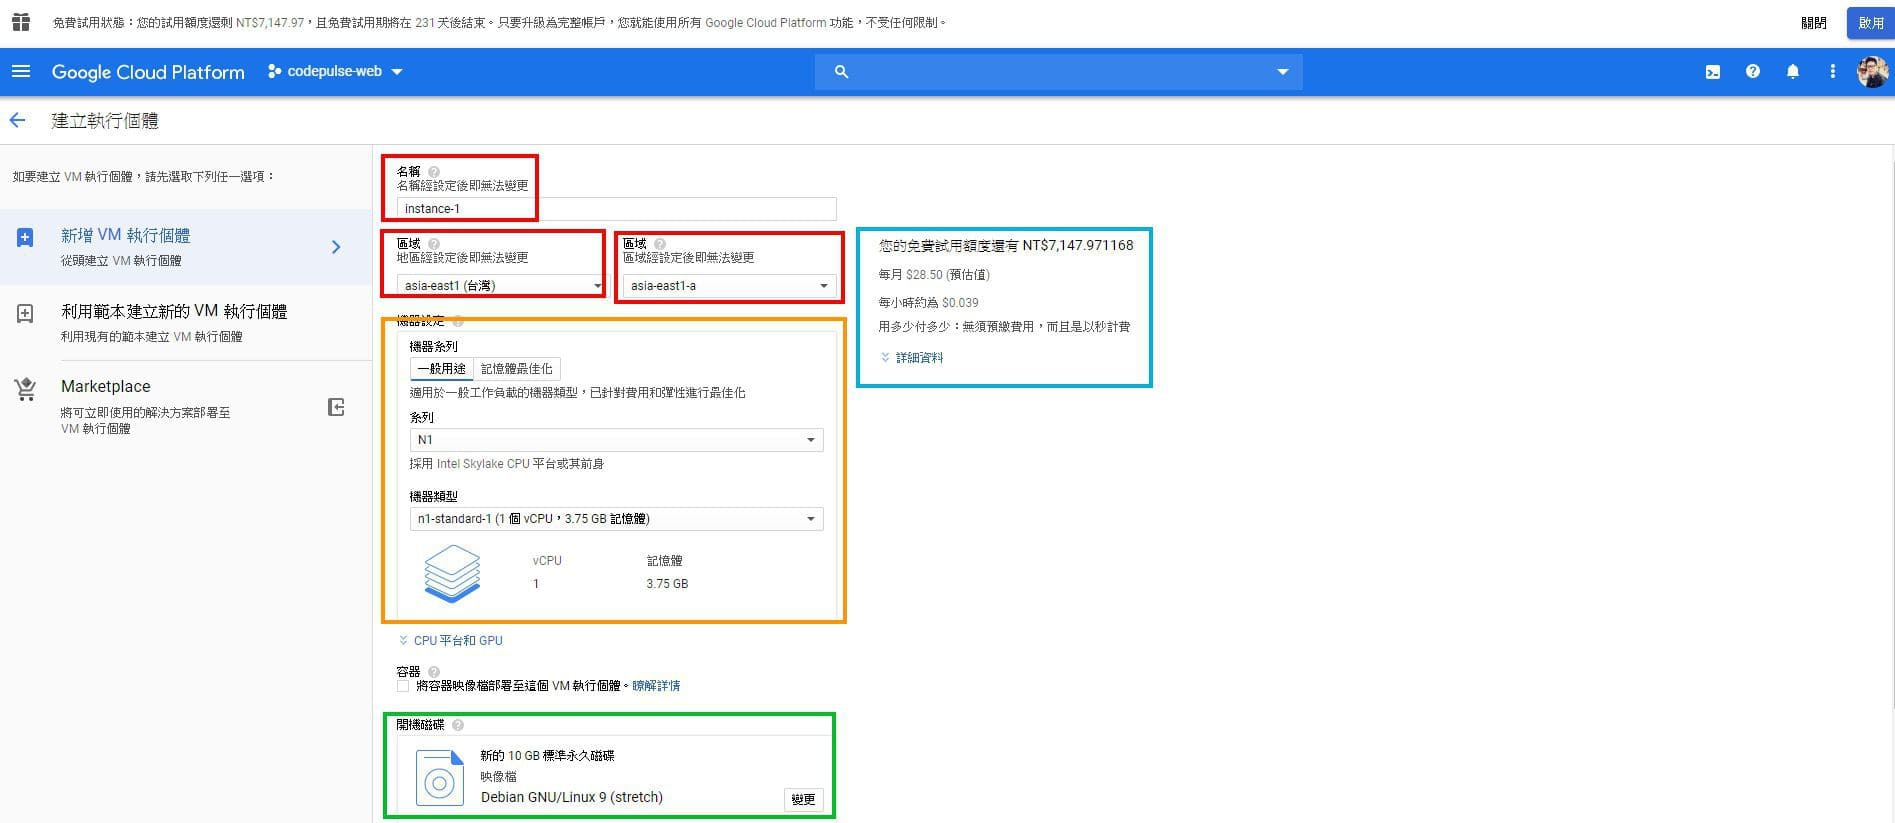This screenshot has height=823, width=1895.
Task: Enable deploy container image checkbox
Action: coord(403,686)
